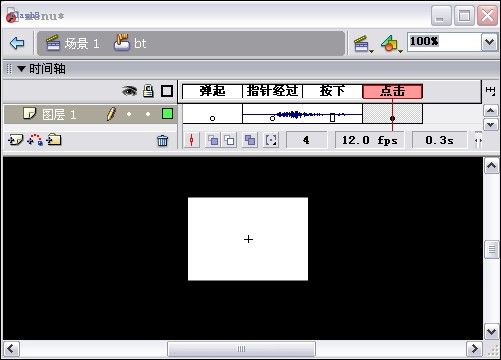Toggle Edit Multiple Frames button
The height and width of the screenshot is (360, 501).
250,140
